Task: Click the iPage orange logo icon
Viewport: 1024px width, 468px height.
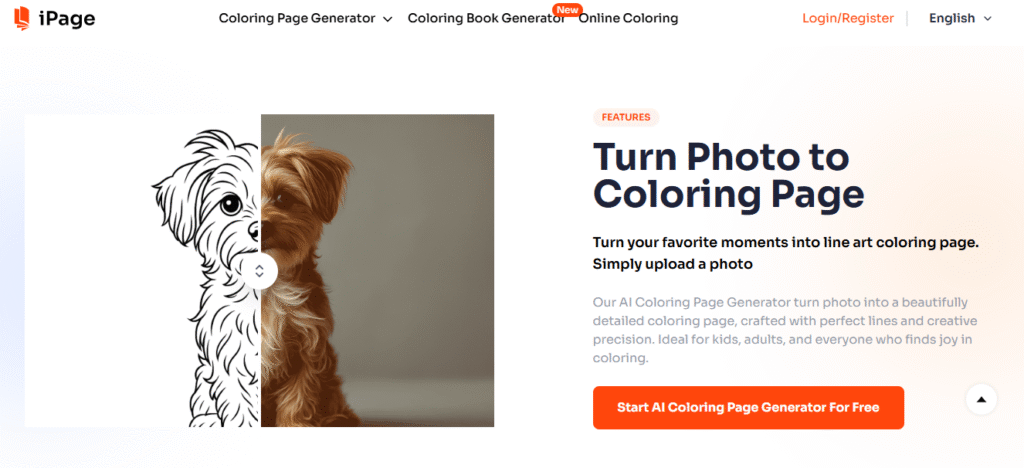Action: pyautogui.click(x=22, y=18)
